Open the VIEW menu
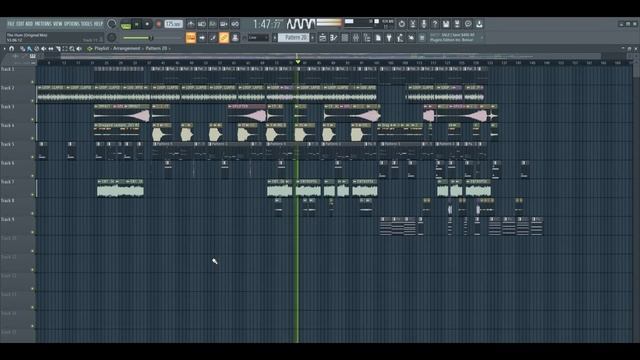The image size is (640, 360). point(58,24)
